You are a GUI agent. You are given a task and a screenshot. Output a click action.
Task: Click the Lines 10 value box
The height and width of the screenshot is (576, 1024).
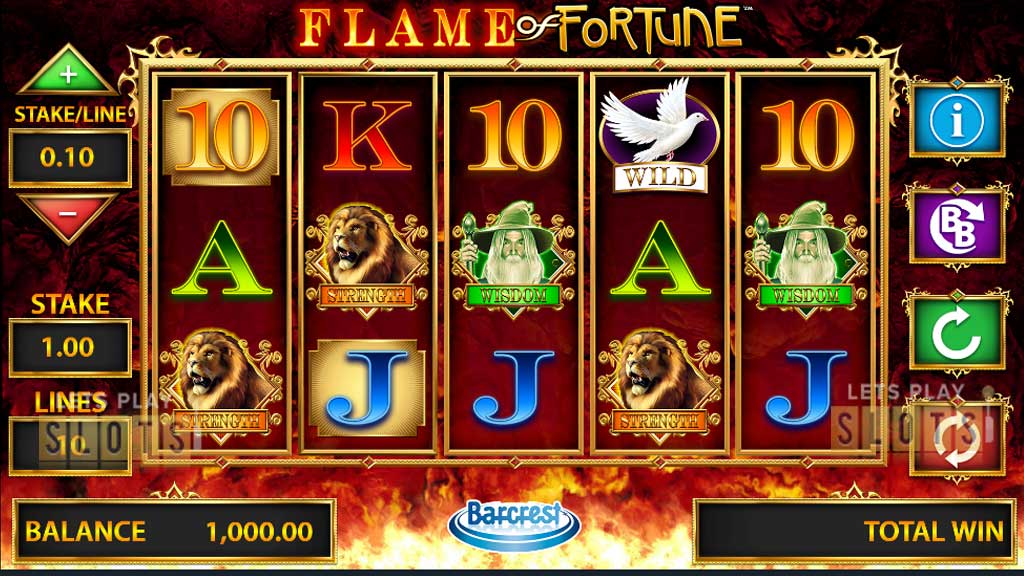[70, 445]
